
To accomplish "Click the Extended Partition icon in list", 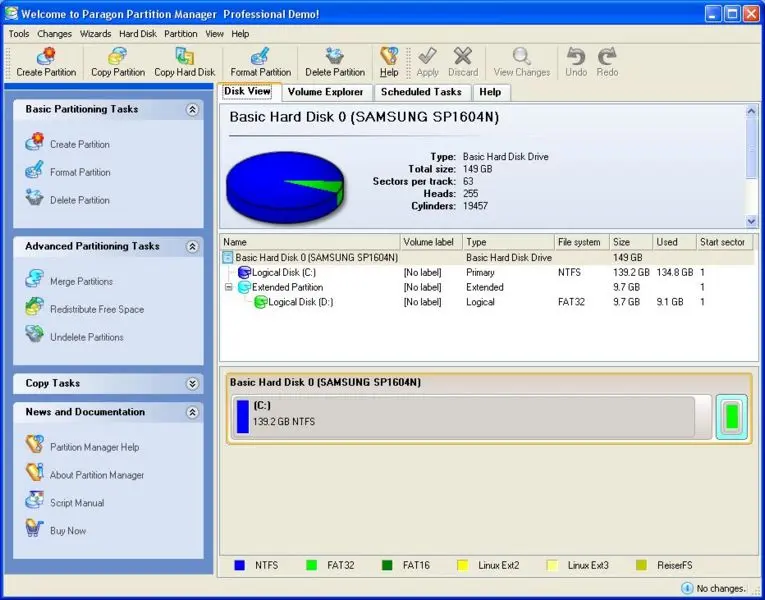I will point(244,287).
